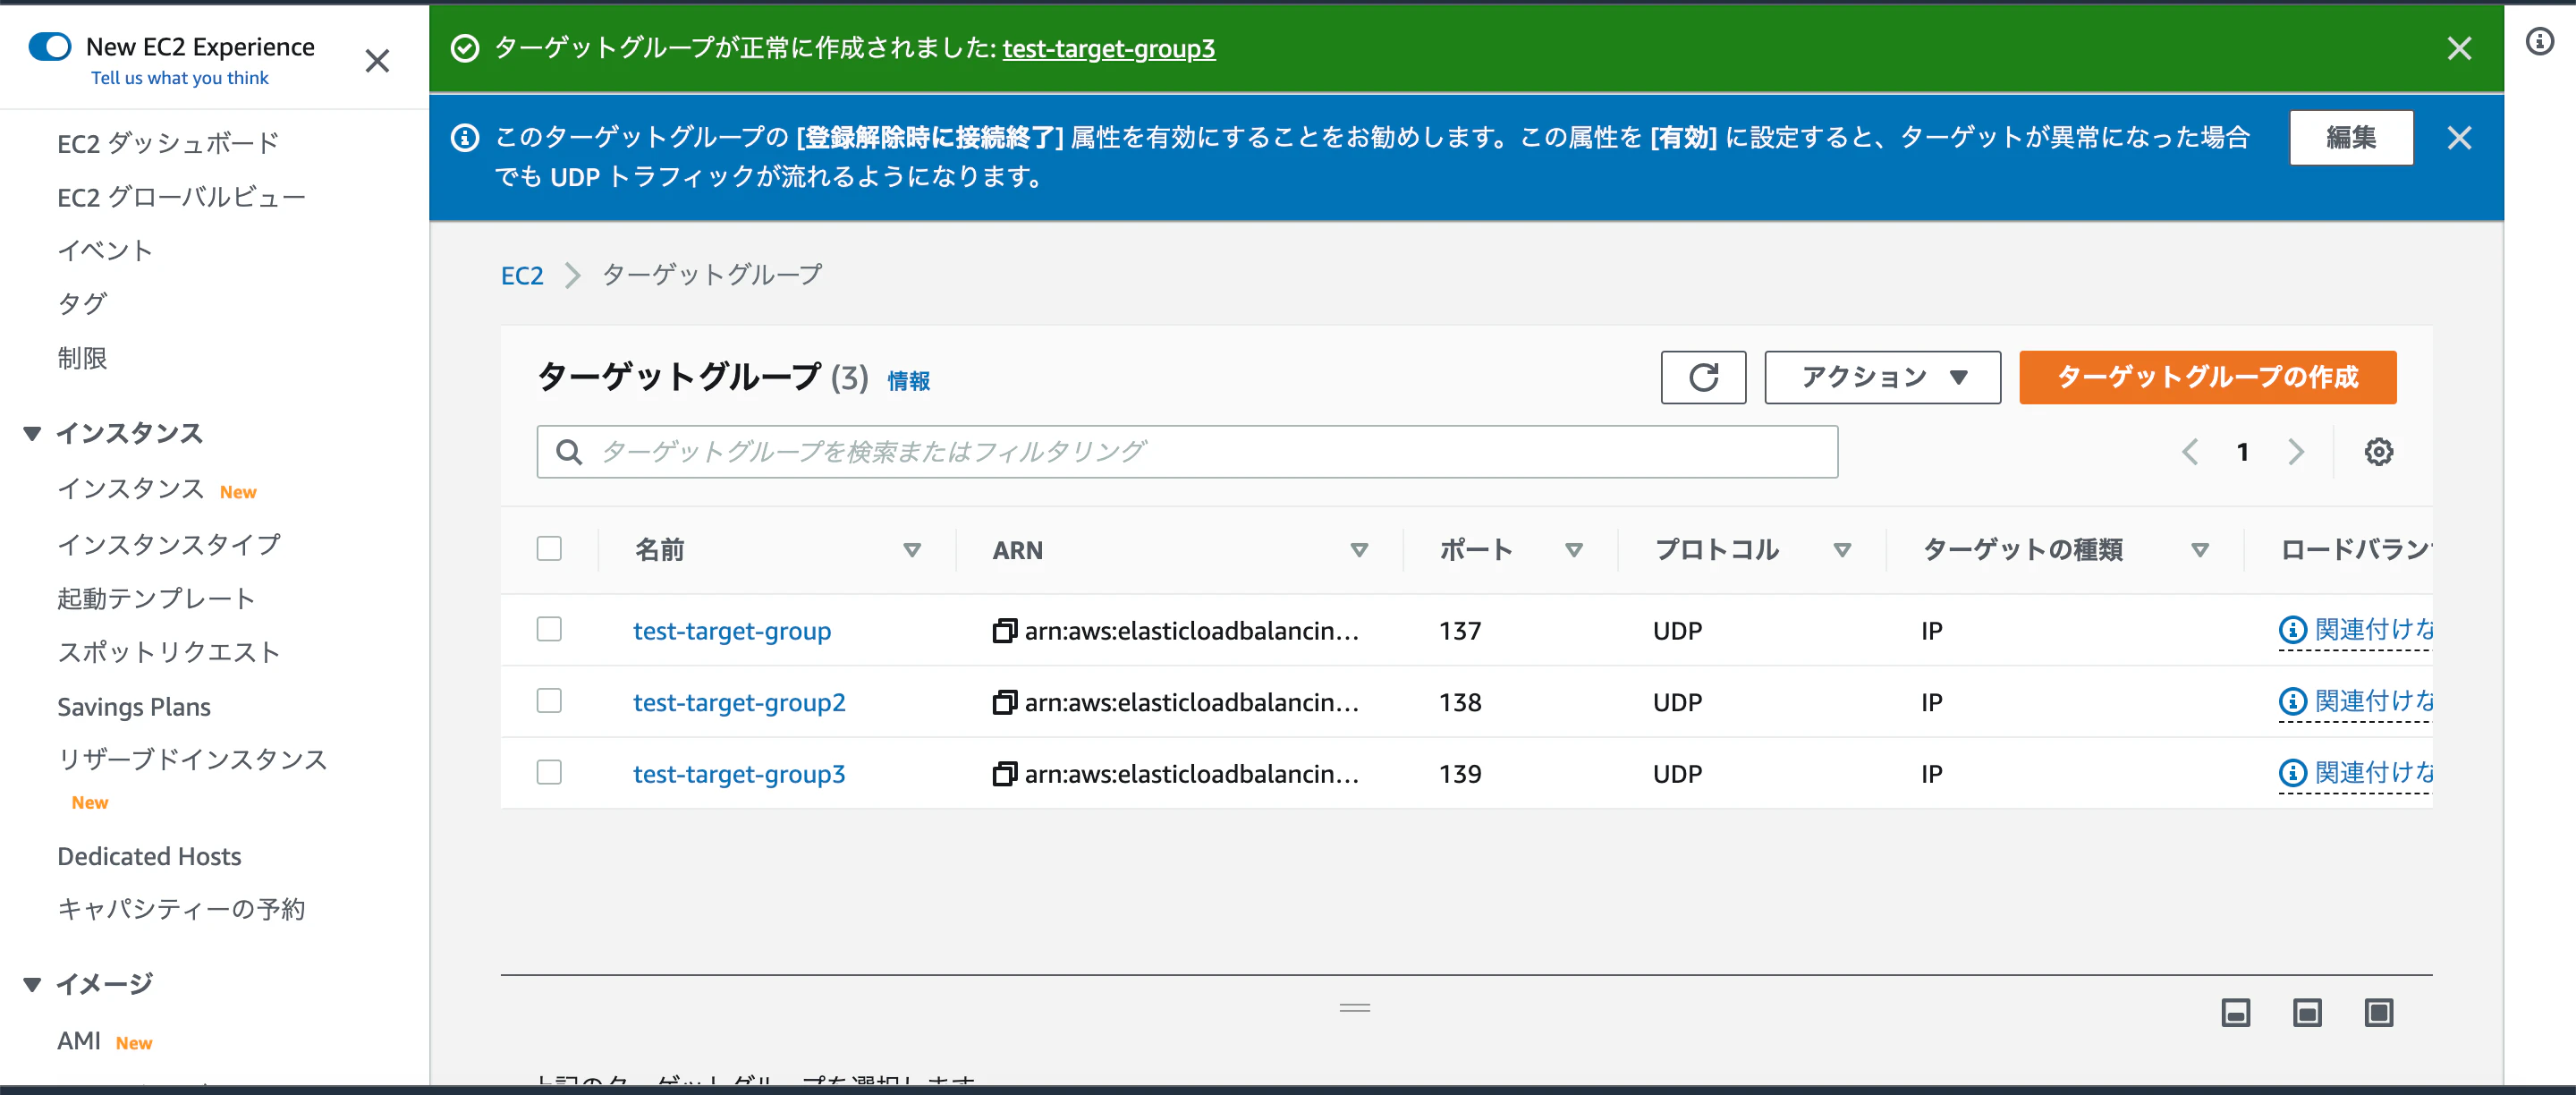Open EC2 ダッシュボード in sidebar
2576x1095 pixels.
[x=168, y=144]
